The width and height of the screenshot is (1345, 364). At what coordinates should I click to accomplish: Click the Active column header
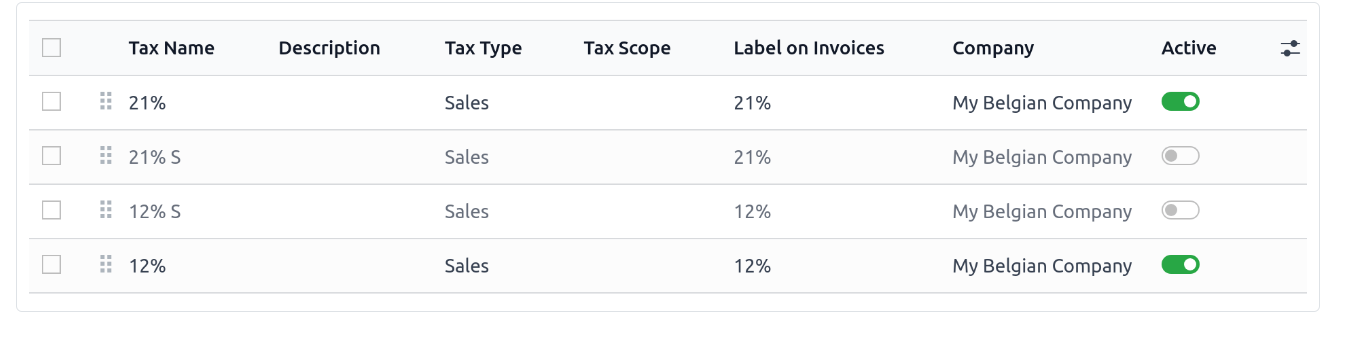coord(1189,48)
